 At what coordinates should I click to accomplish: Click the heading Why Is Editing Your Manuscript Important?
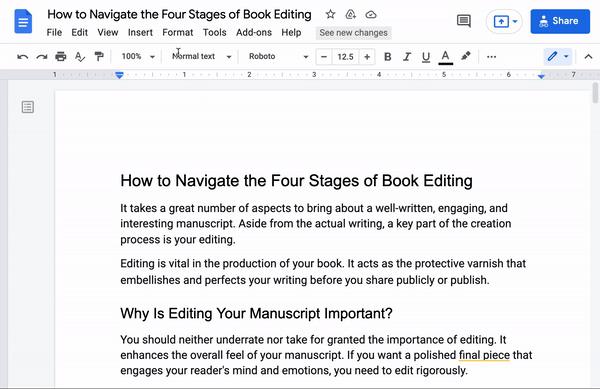[x=256, y=314]
